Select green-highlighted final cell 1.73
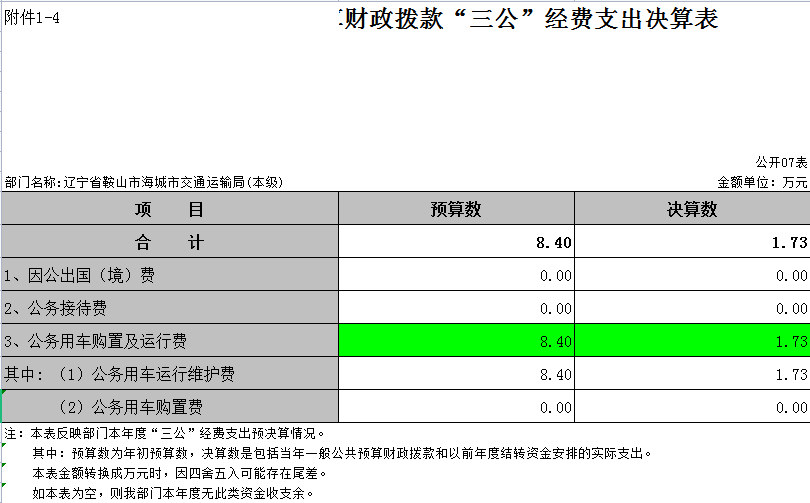This screenshot has width=810, height=503. tap(692, 341)
